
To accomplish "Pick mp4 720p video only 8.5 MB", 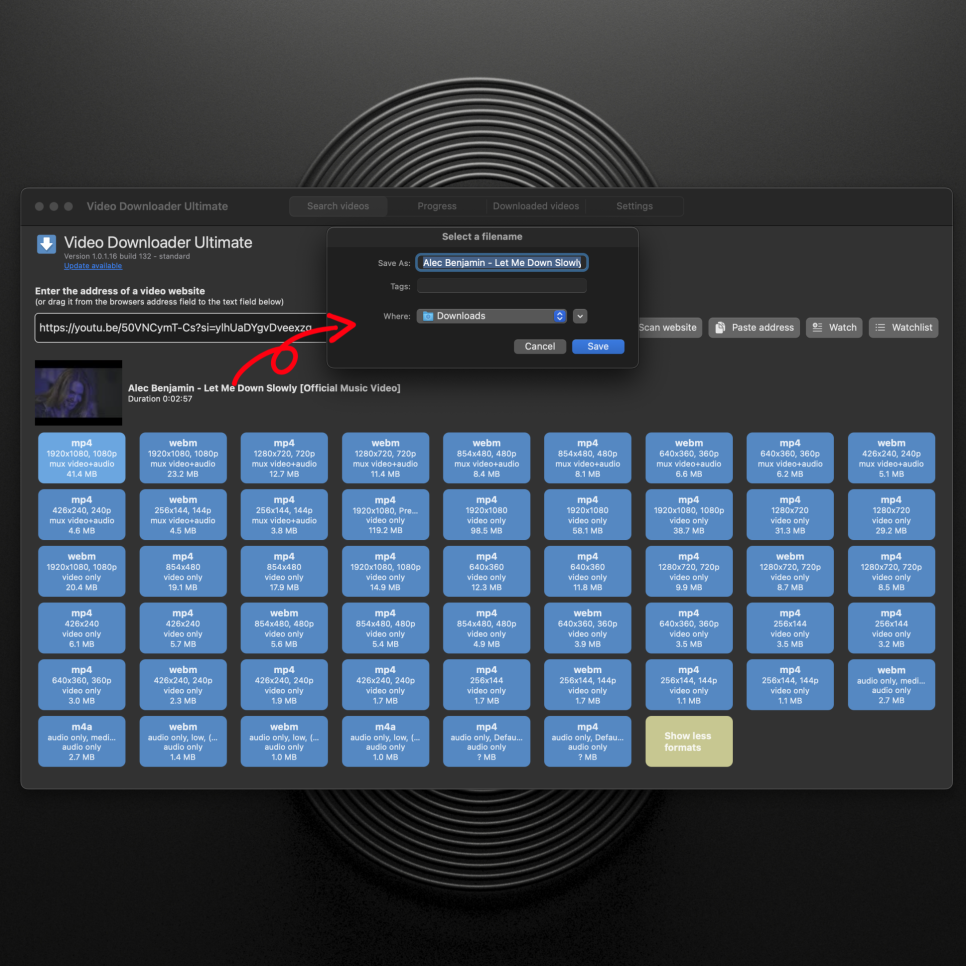I will 891,571.
